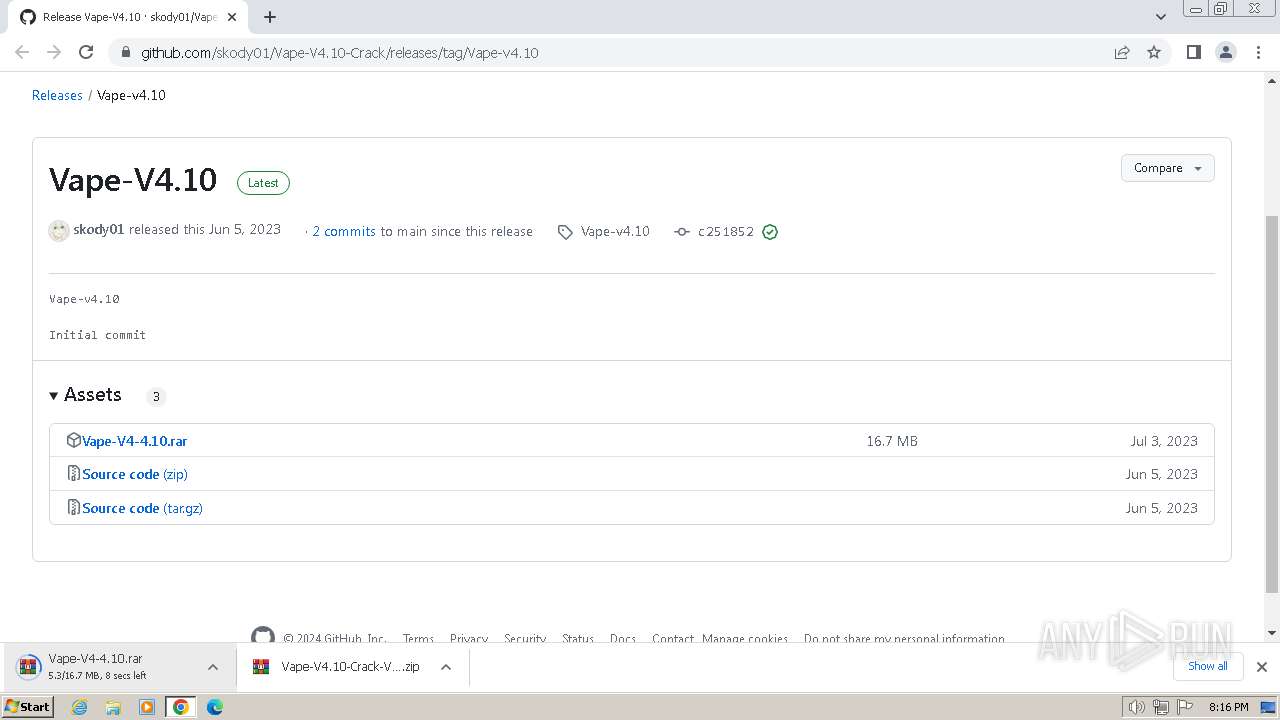Viewport: 1280px width, 720px height.
Task: Open the 2 commits link
Action: click(344, 231)
